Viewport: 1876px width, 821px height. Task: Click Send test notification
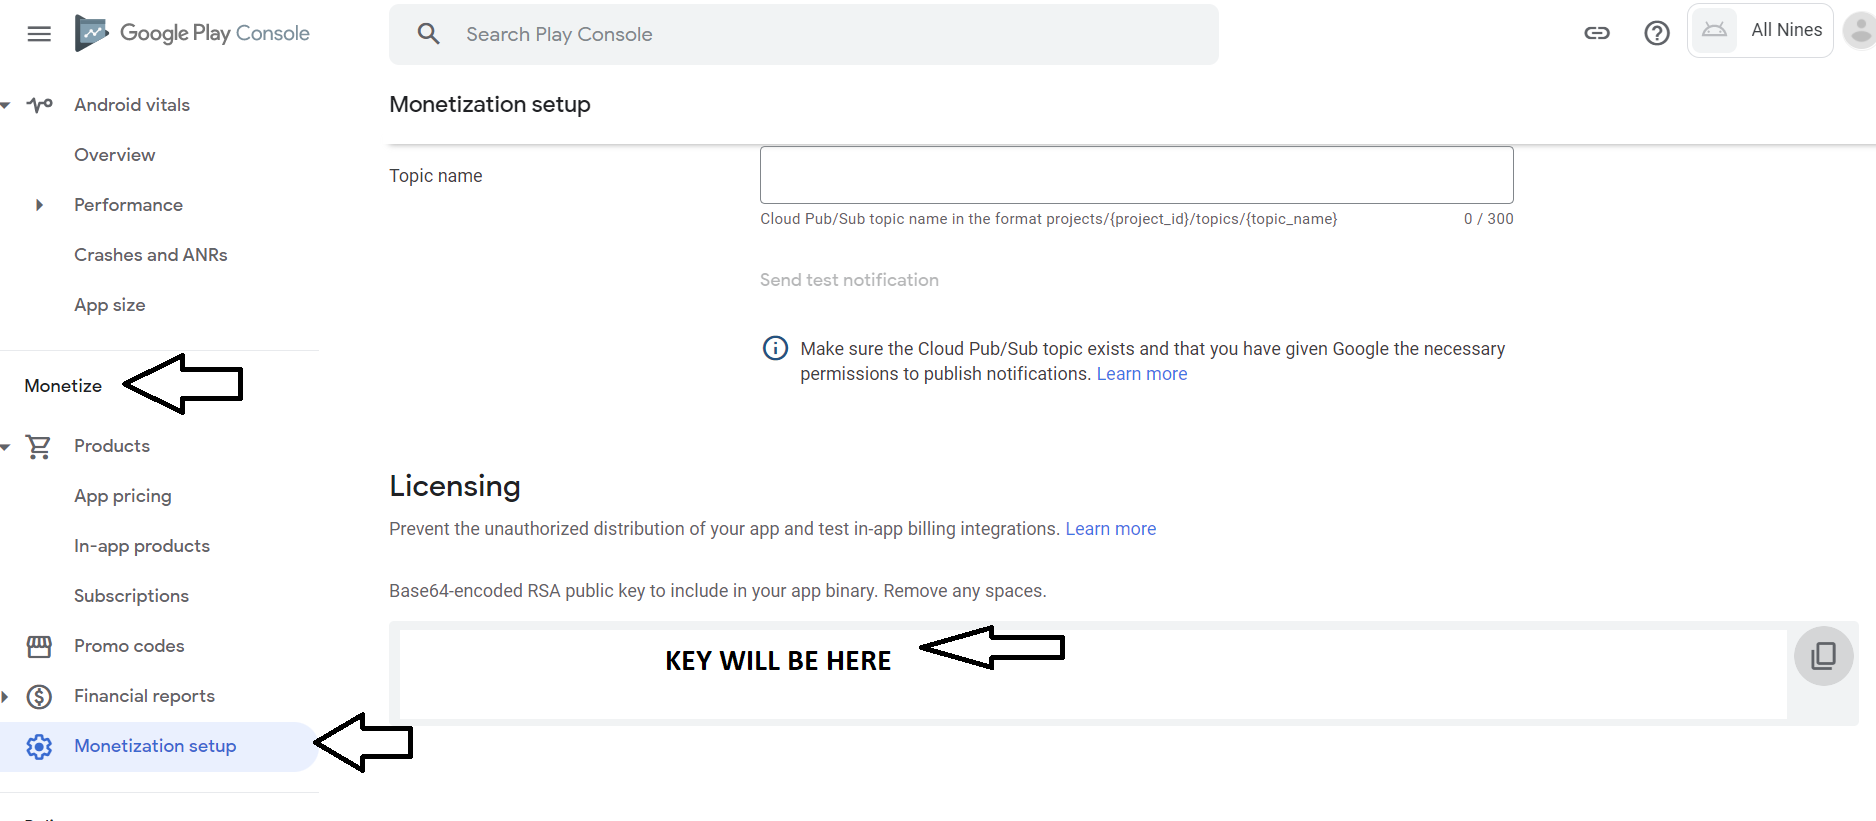(x=849, y=280)
